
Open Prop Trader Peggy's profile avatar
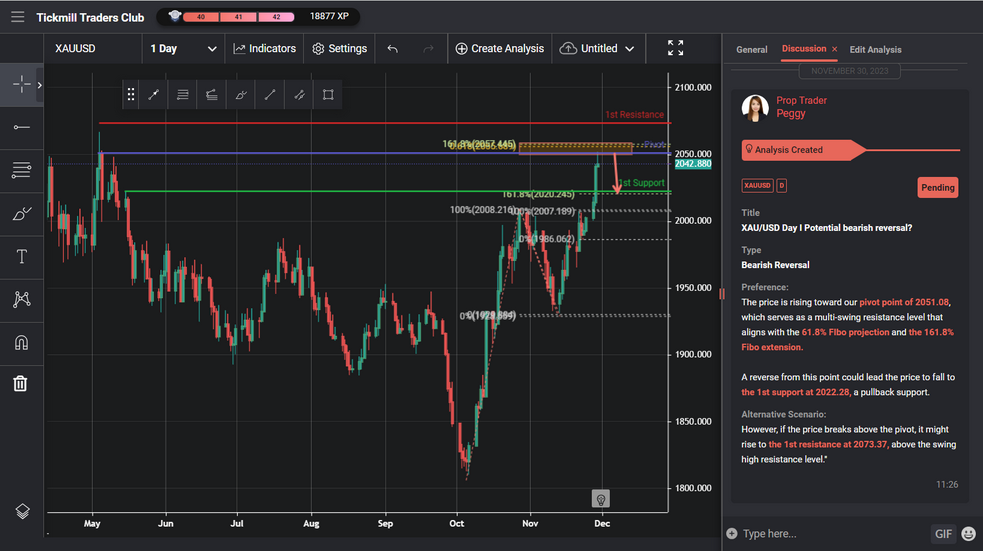(754, 108)
